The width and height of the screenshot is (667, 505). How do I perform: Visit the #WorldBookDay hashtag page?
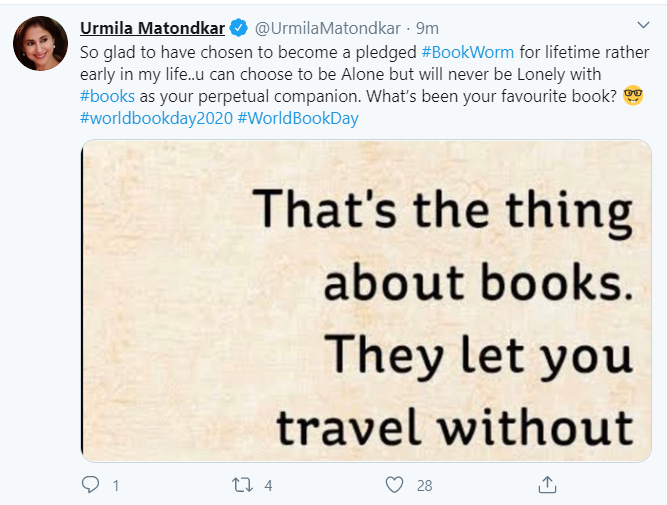(x=298, y=118)
